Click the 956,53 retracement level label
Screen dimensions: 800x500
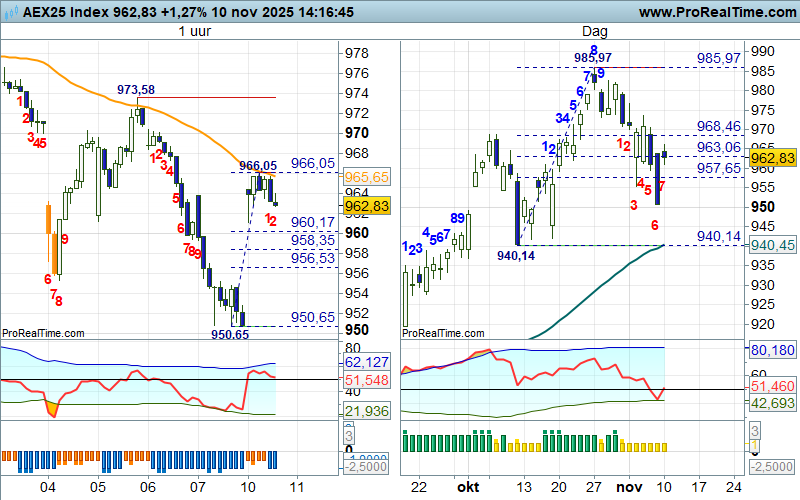pyautogui.click(x=313, y=258)
